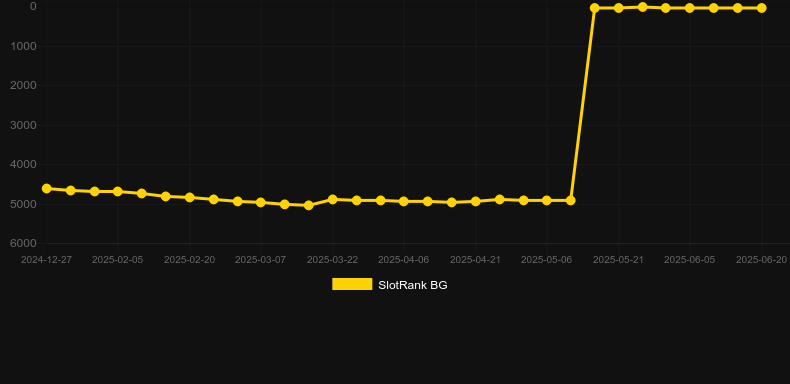Image resolution: width=790 pixels, height=384 pixels.
Task: Select the data point above 2025-04-06
Action: (x=404, y=202)
